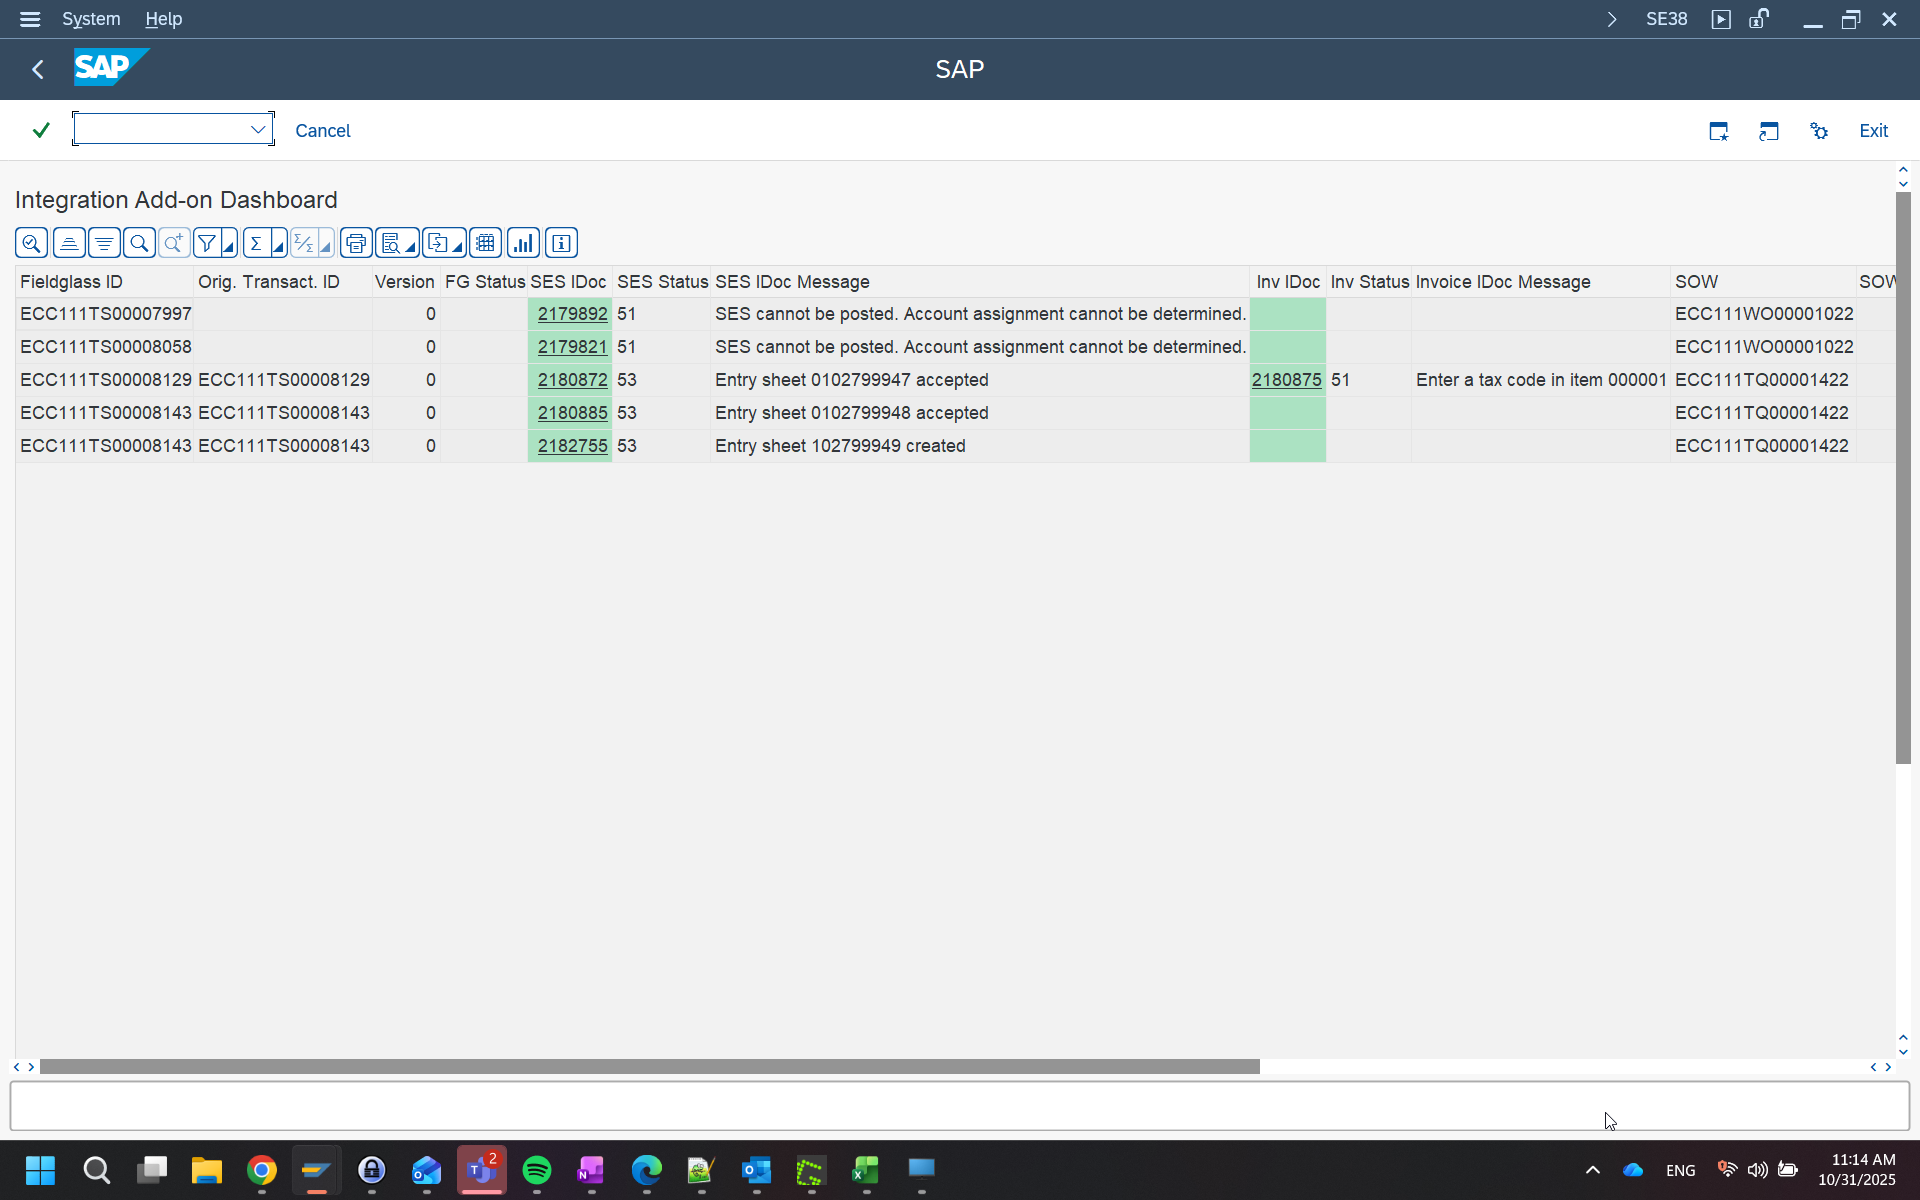Screen dimensions: 1920x1200
Task: Click the 'Entry sheet 102799949 created' message
Action: click(x=840, y=446)
